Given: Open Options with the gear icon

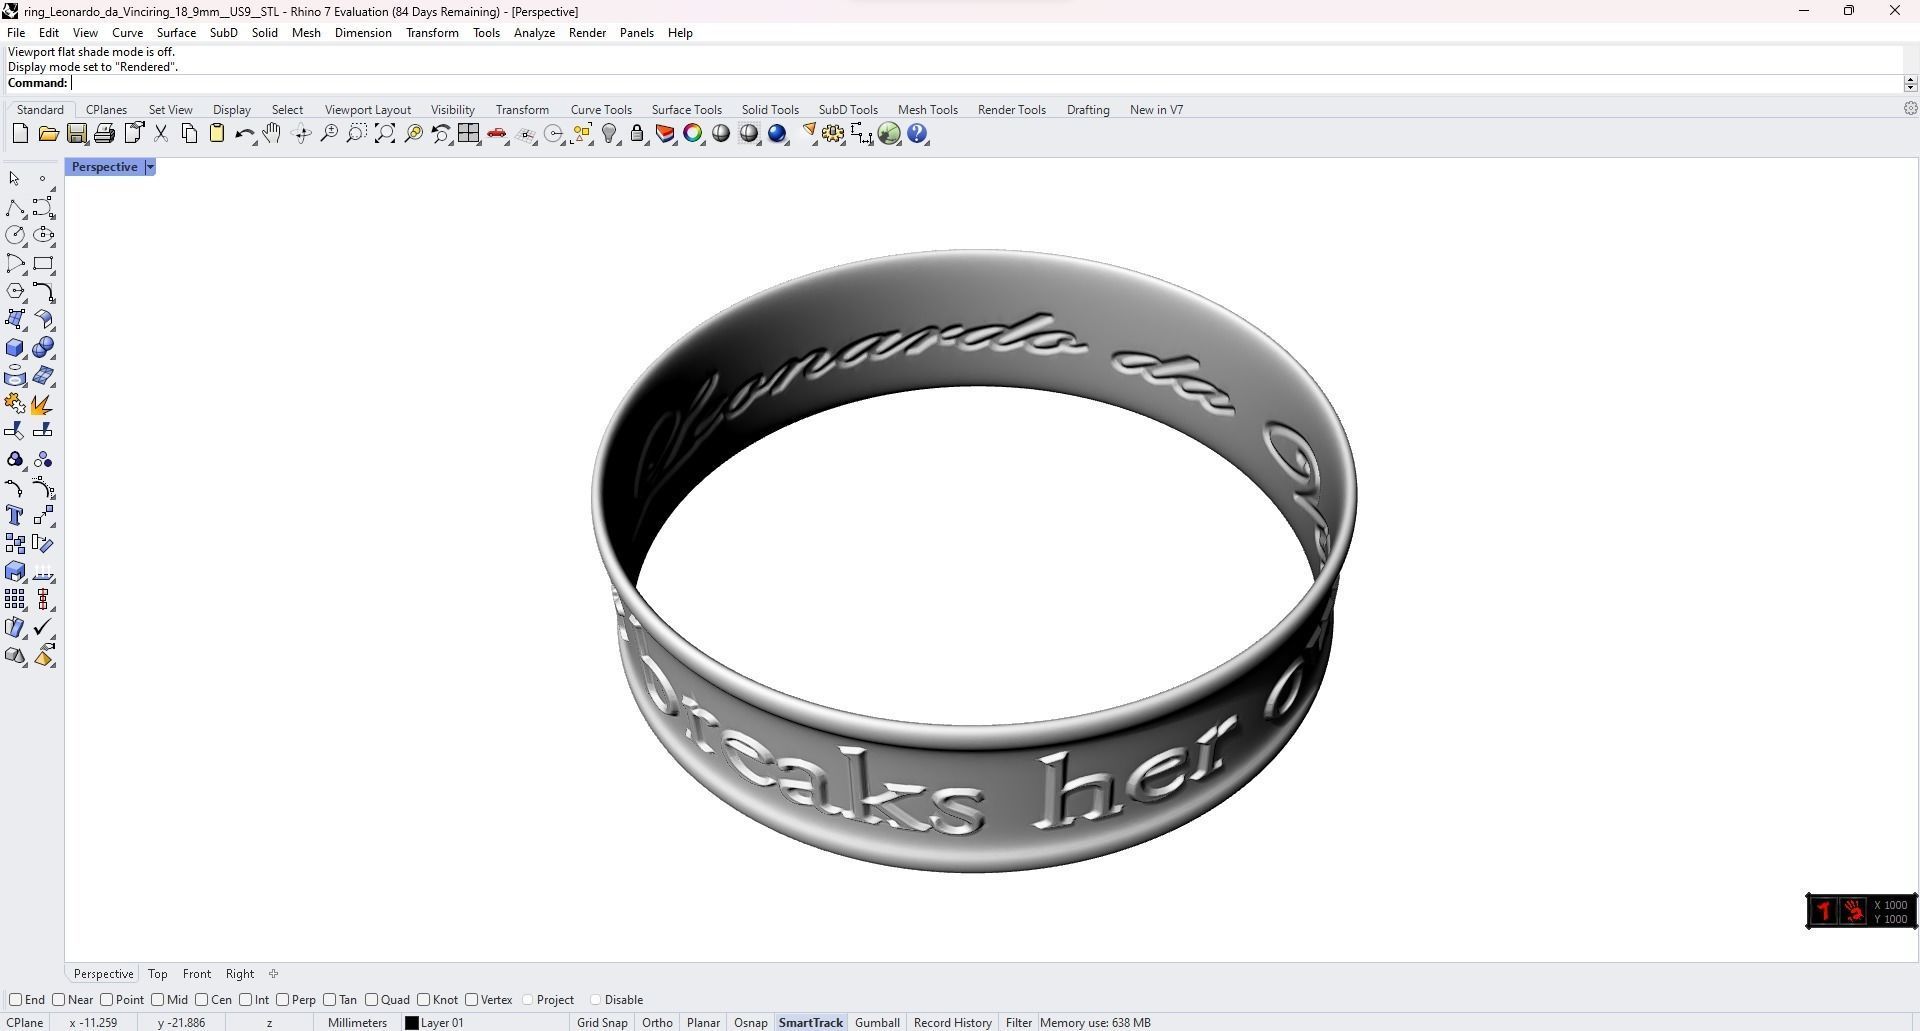Looking at the screenshot, I should 833,134.
